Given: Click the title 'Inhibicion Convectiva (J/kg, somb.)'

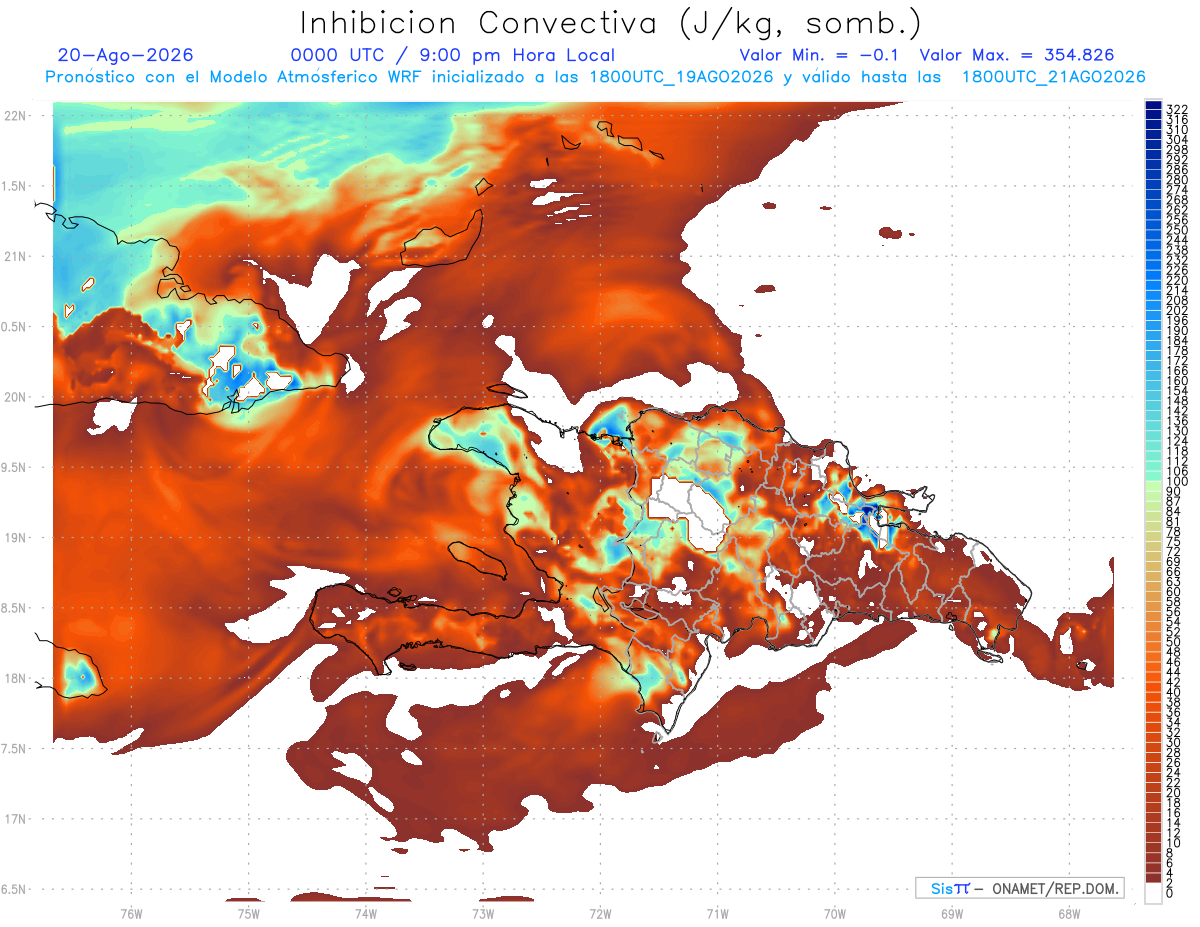Looking at the screenshot, I should click(x=612, y=24).
